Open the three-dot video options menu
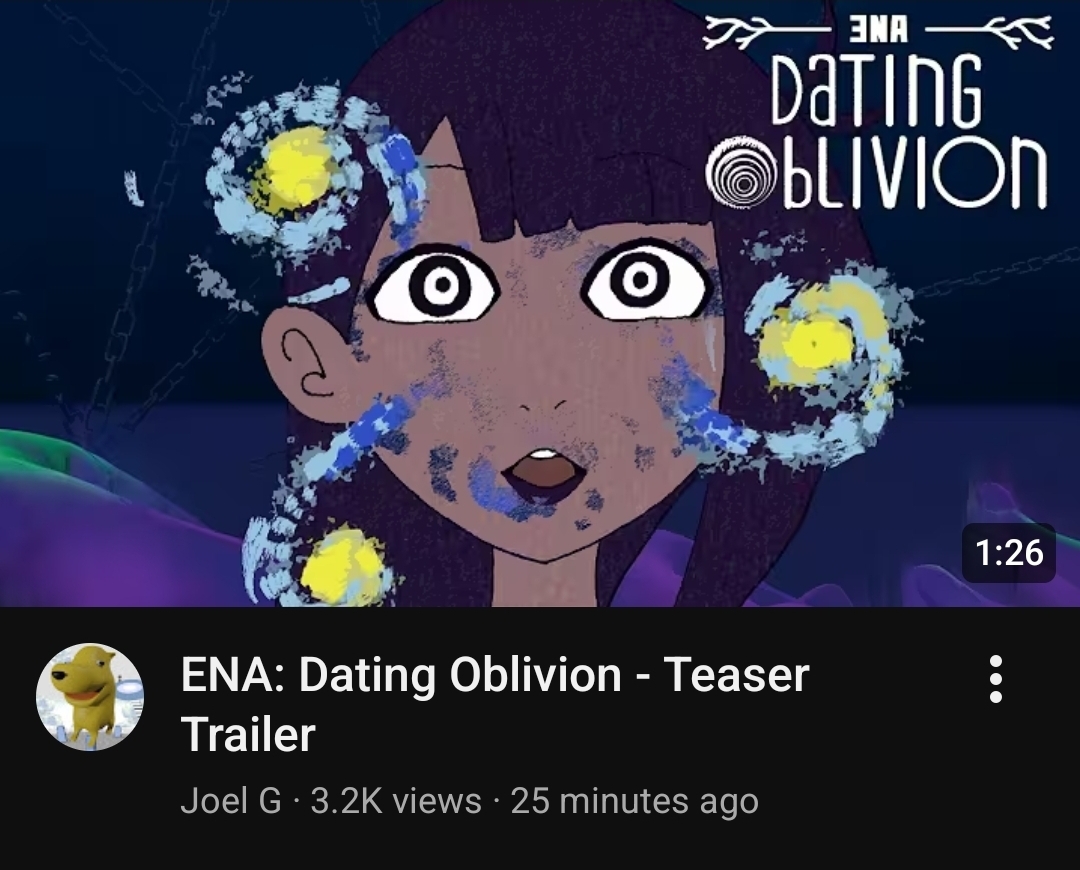This screenshot has height=870, width=1080. (995, 679)
